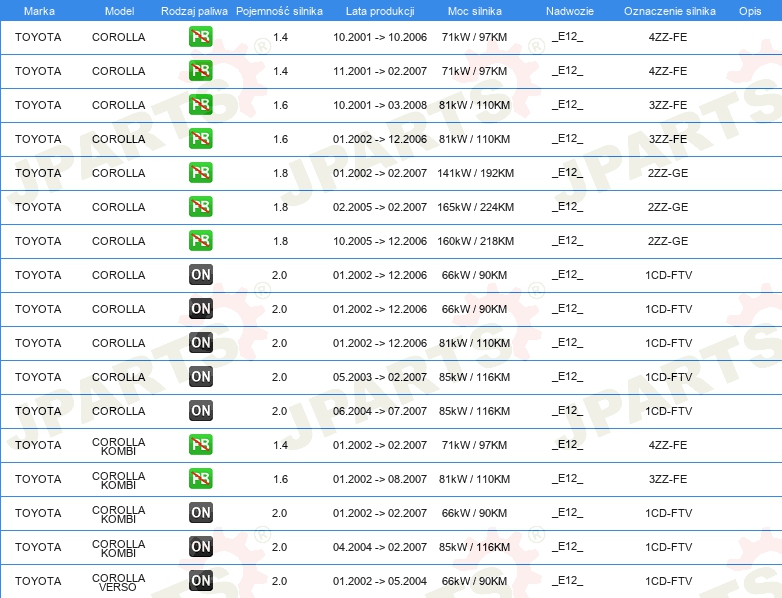Image resolution: width=782 pixels, height=598 pixels.
Task: Click the date range 10.2001 -> 10.2006
Action: tap(380, 37)
